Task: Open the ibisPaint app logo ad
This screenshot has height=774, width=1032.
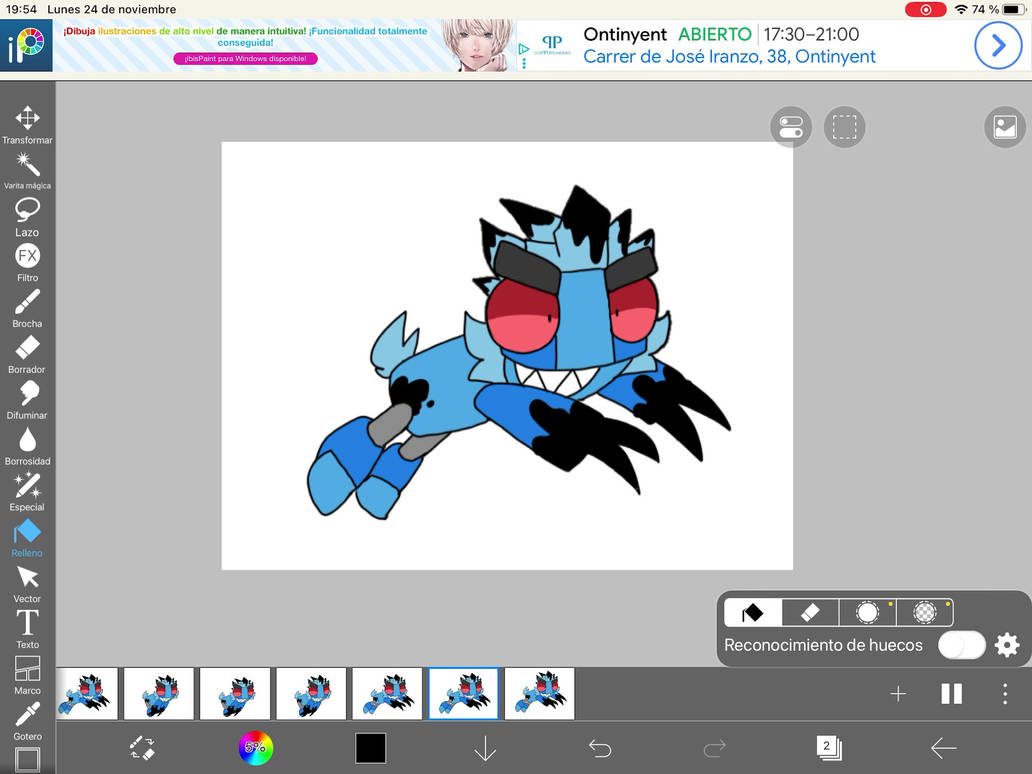Action: tap(26, 45)
